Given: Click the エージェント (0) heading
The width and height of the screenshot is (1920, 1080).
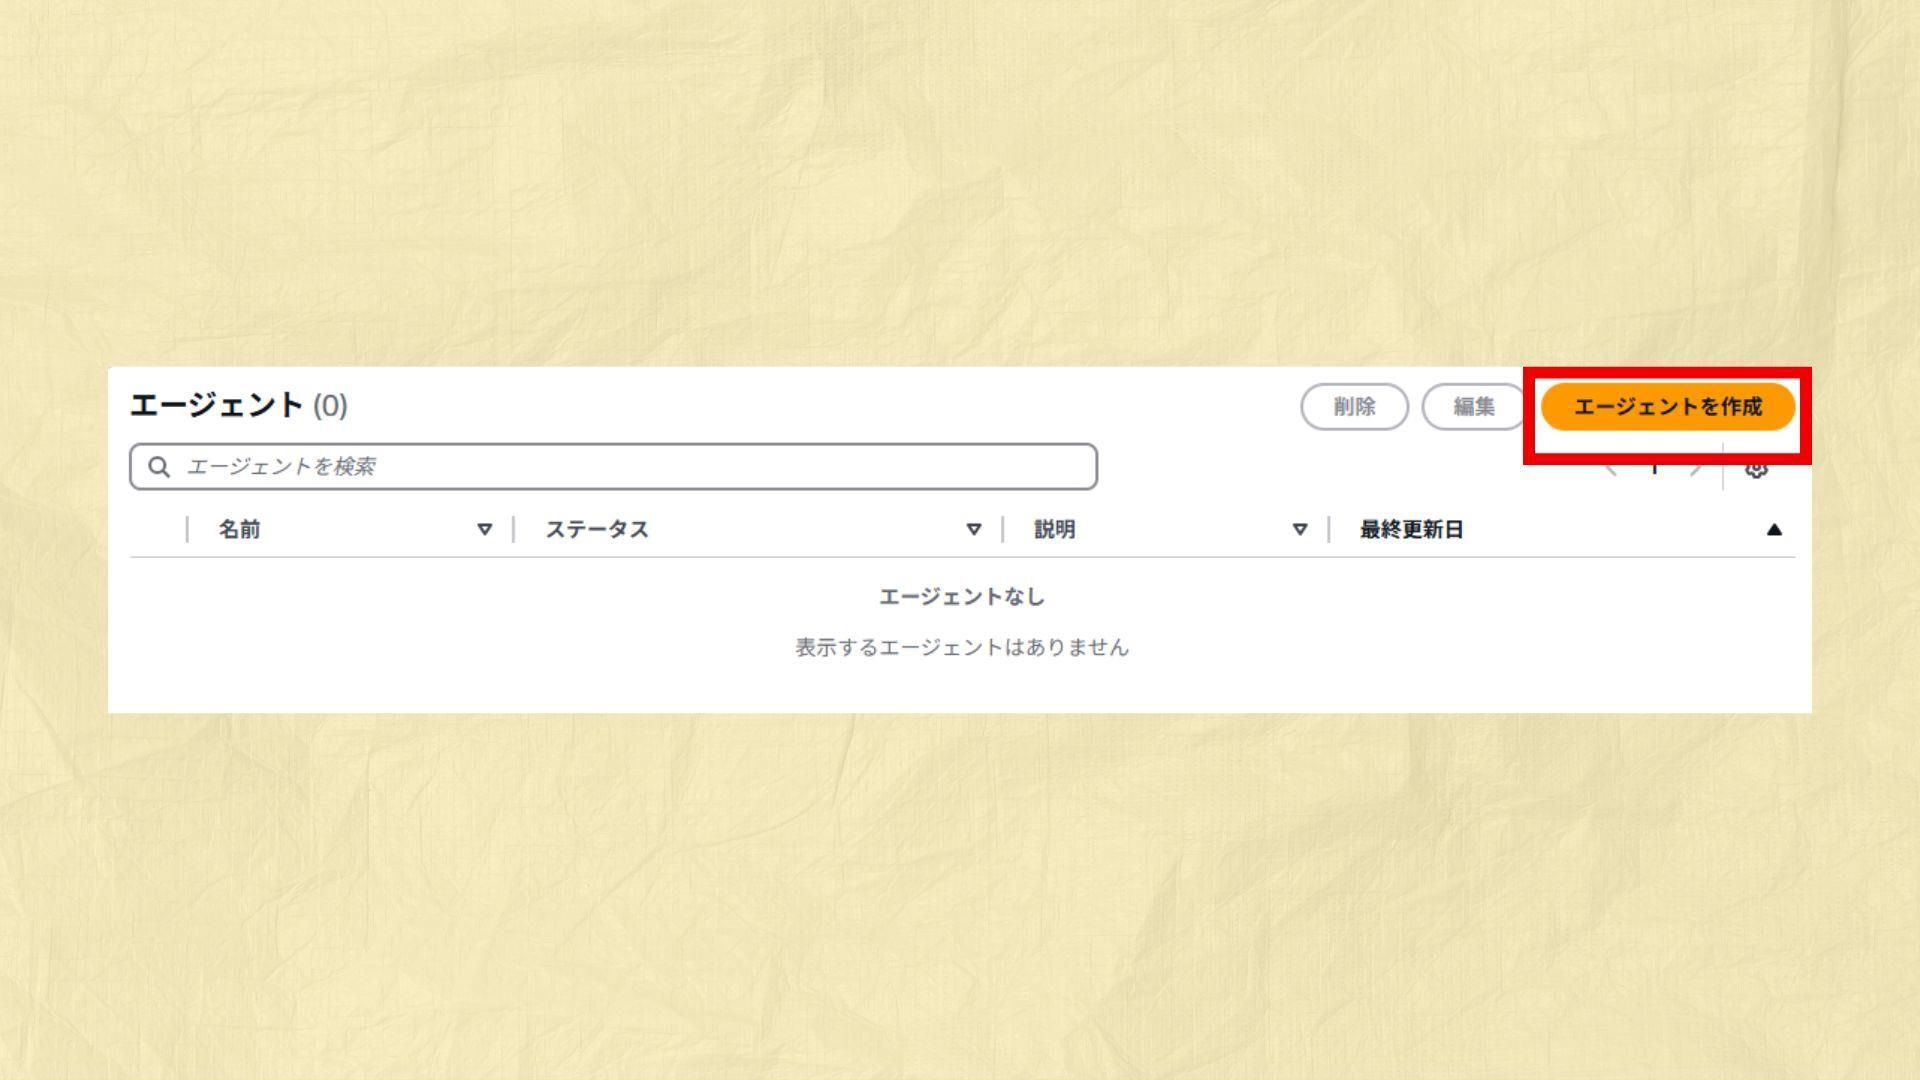Looking at the screenshot, I should coord(239,406).
